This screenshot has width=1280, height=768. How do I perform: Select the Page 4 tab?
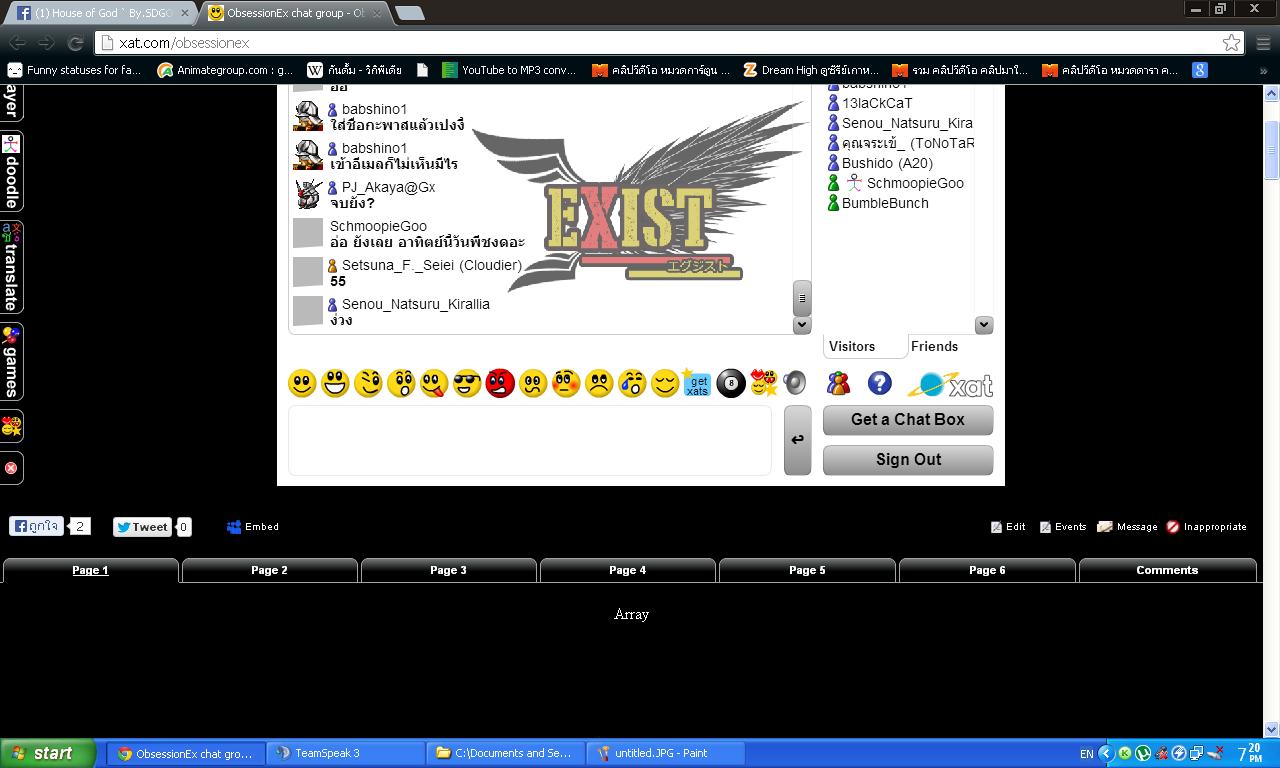coord(627,570)
